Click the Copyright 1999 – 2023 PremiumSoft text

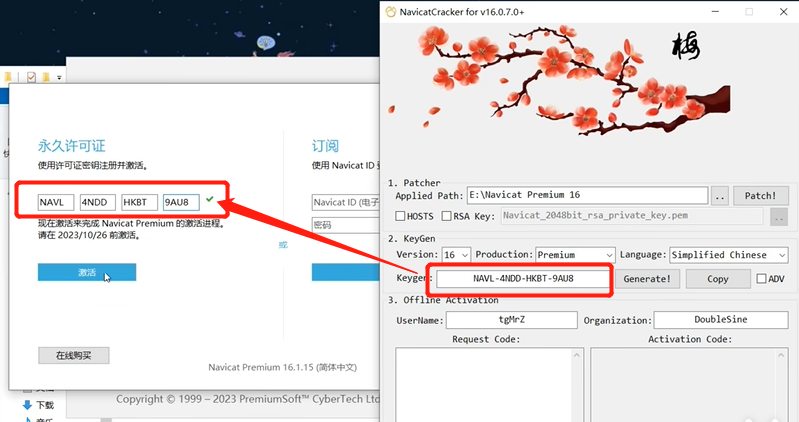tap(248, 399)
